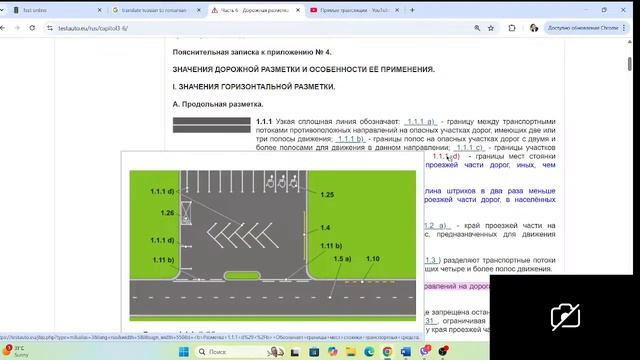Close the translate russian to romanian tab
Viewport: 640px width, 360px height.
click(x=199, y=10)
